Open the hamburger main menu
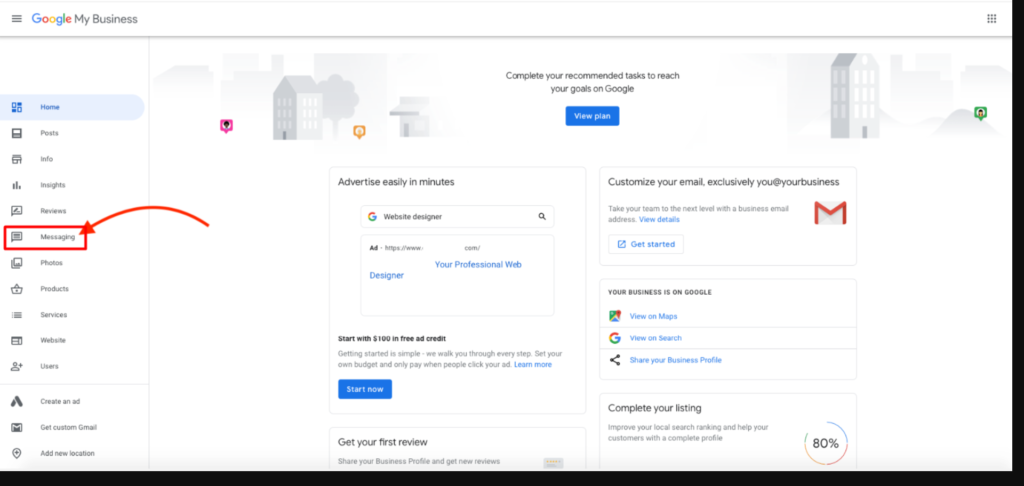The height and width of the screenshot is (486, 1024). pos(16,19)
